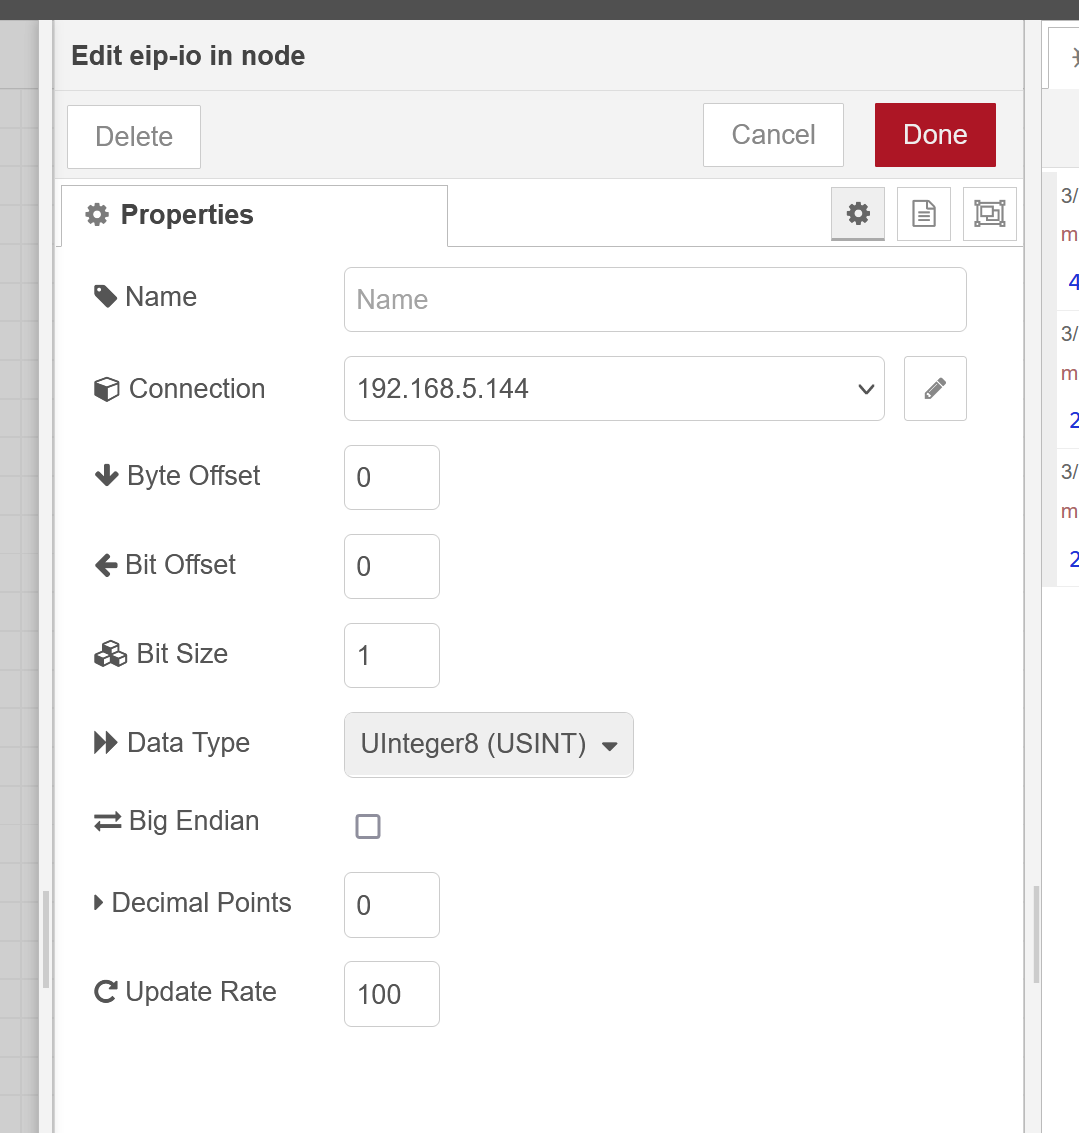Click the Delete button

click(x=134, y=137)
